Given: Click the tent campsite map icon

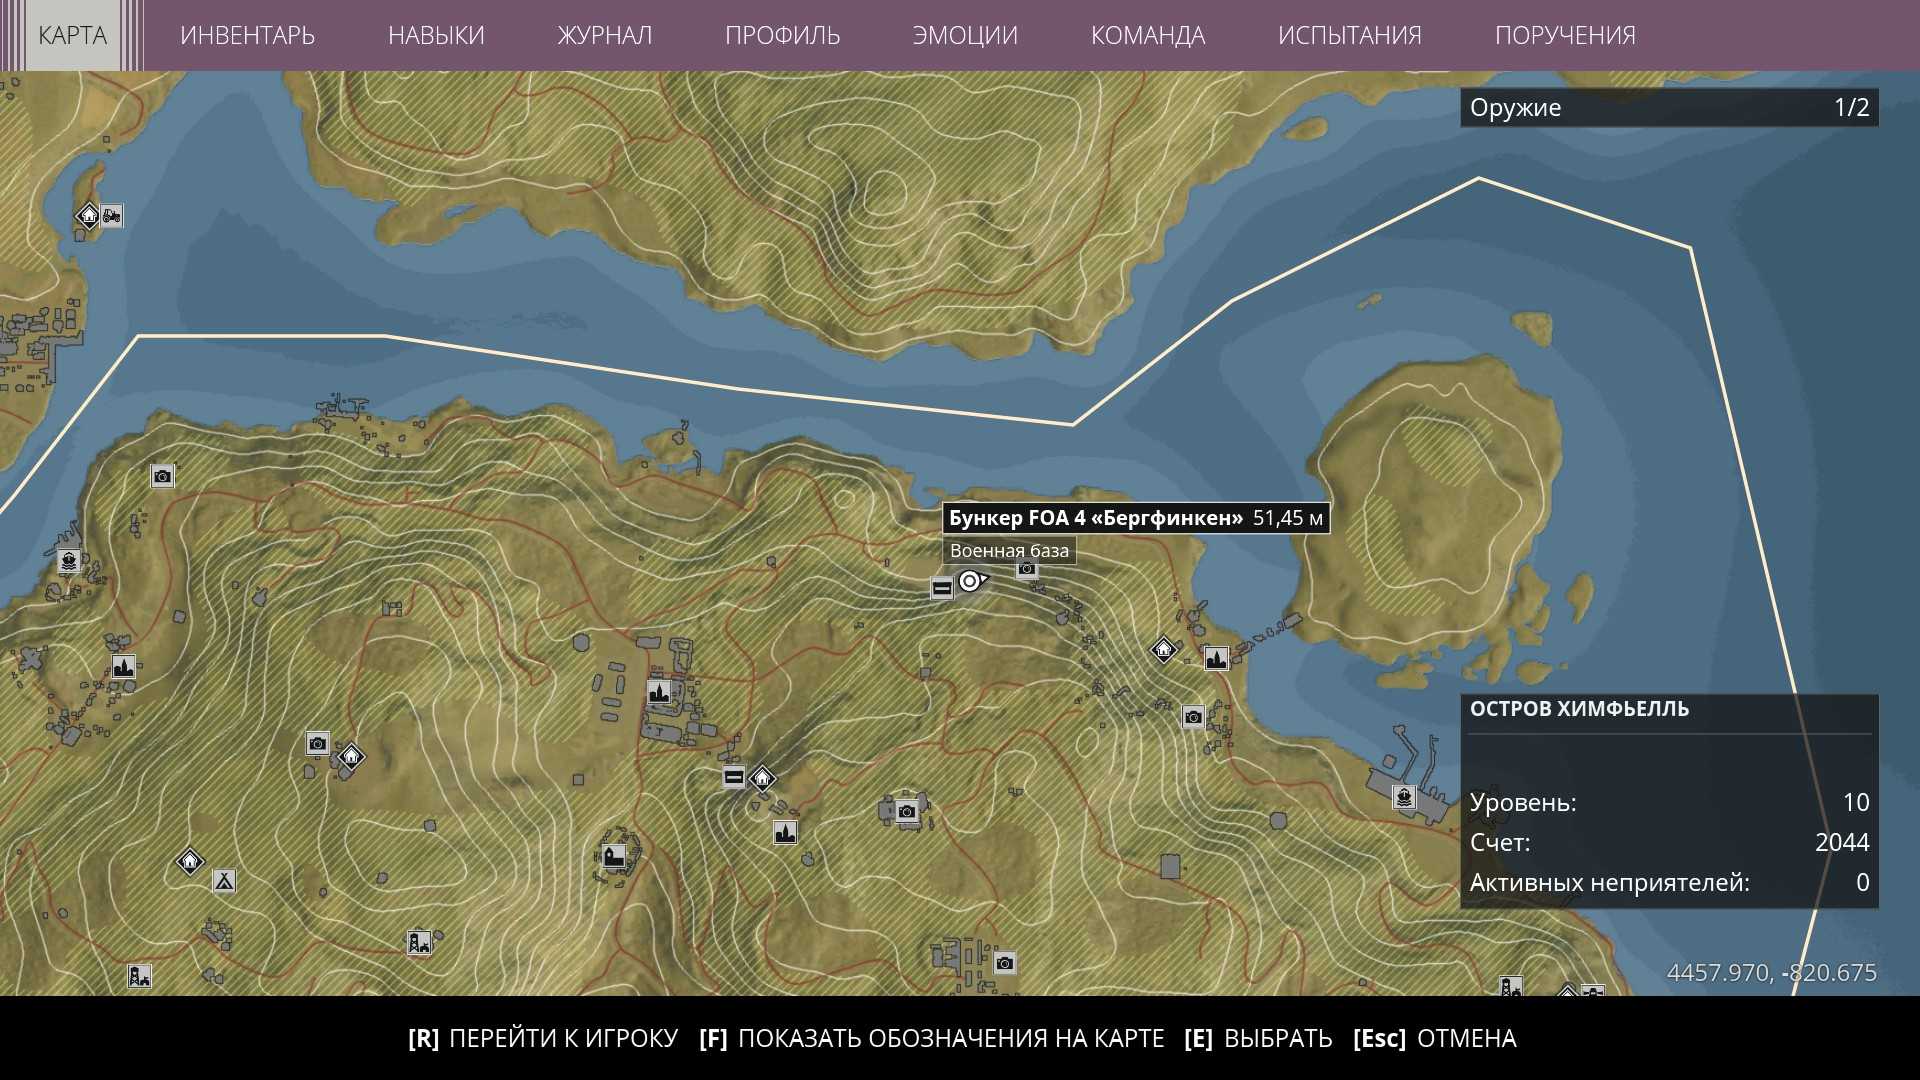Looking at the screenshot, I should [x=224, y=881].
